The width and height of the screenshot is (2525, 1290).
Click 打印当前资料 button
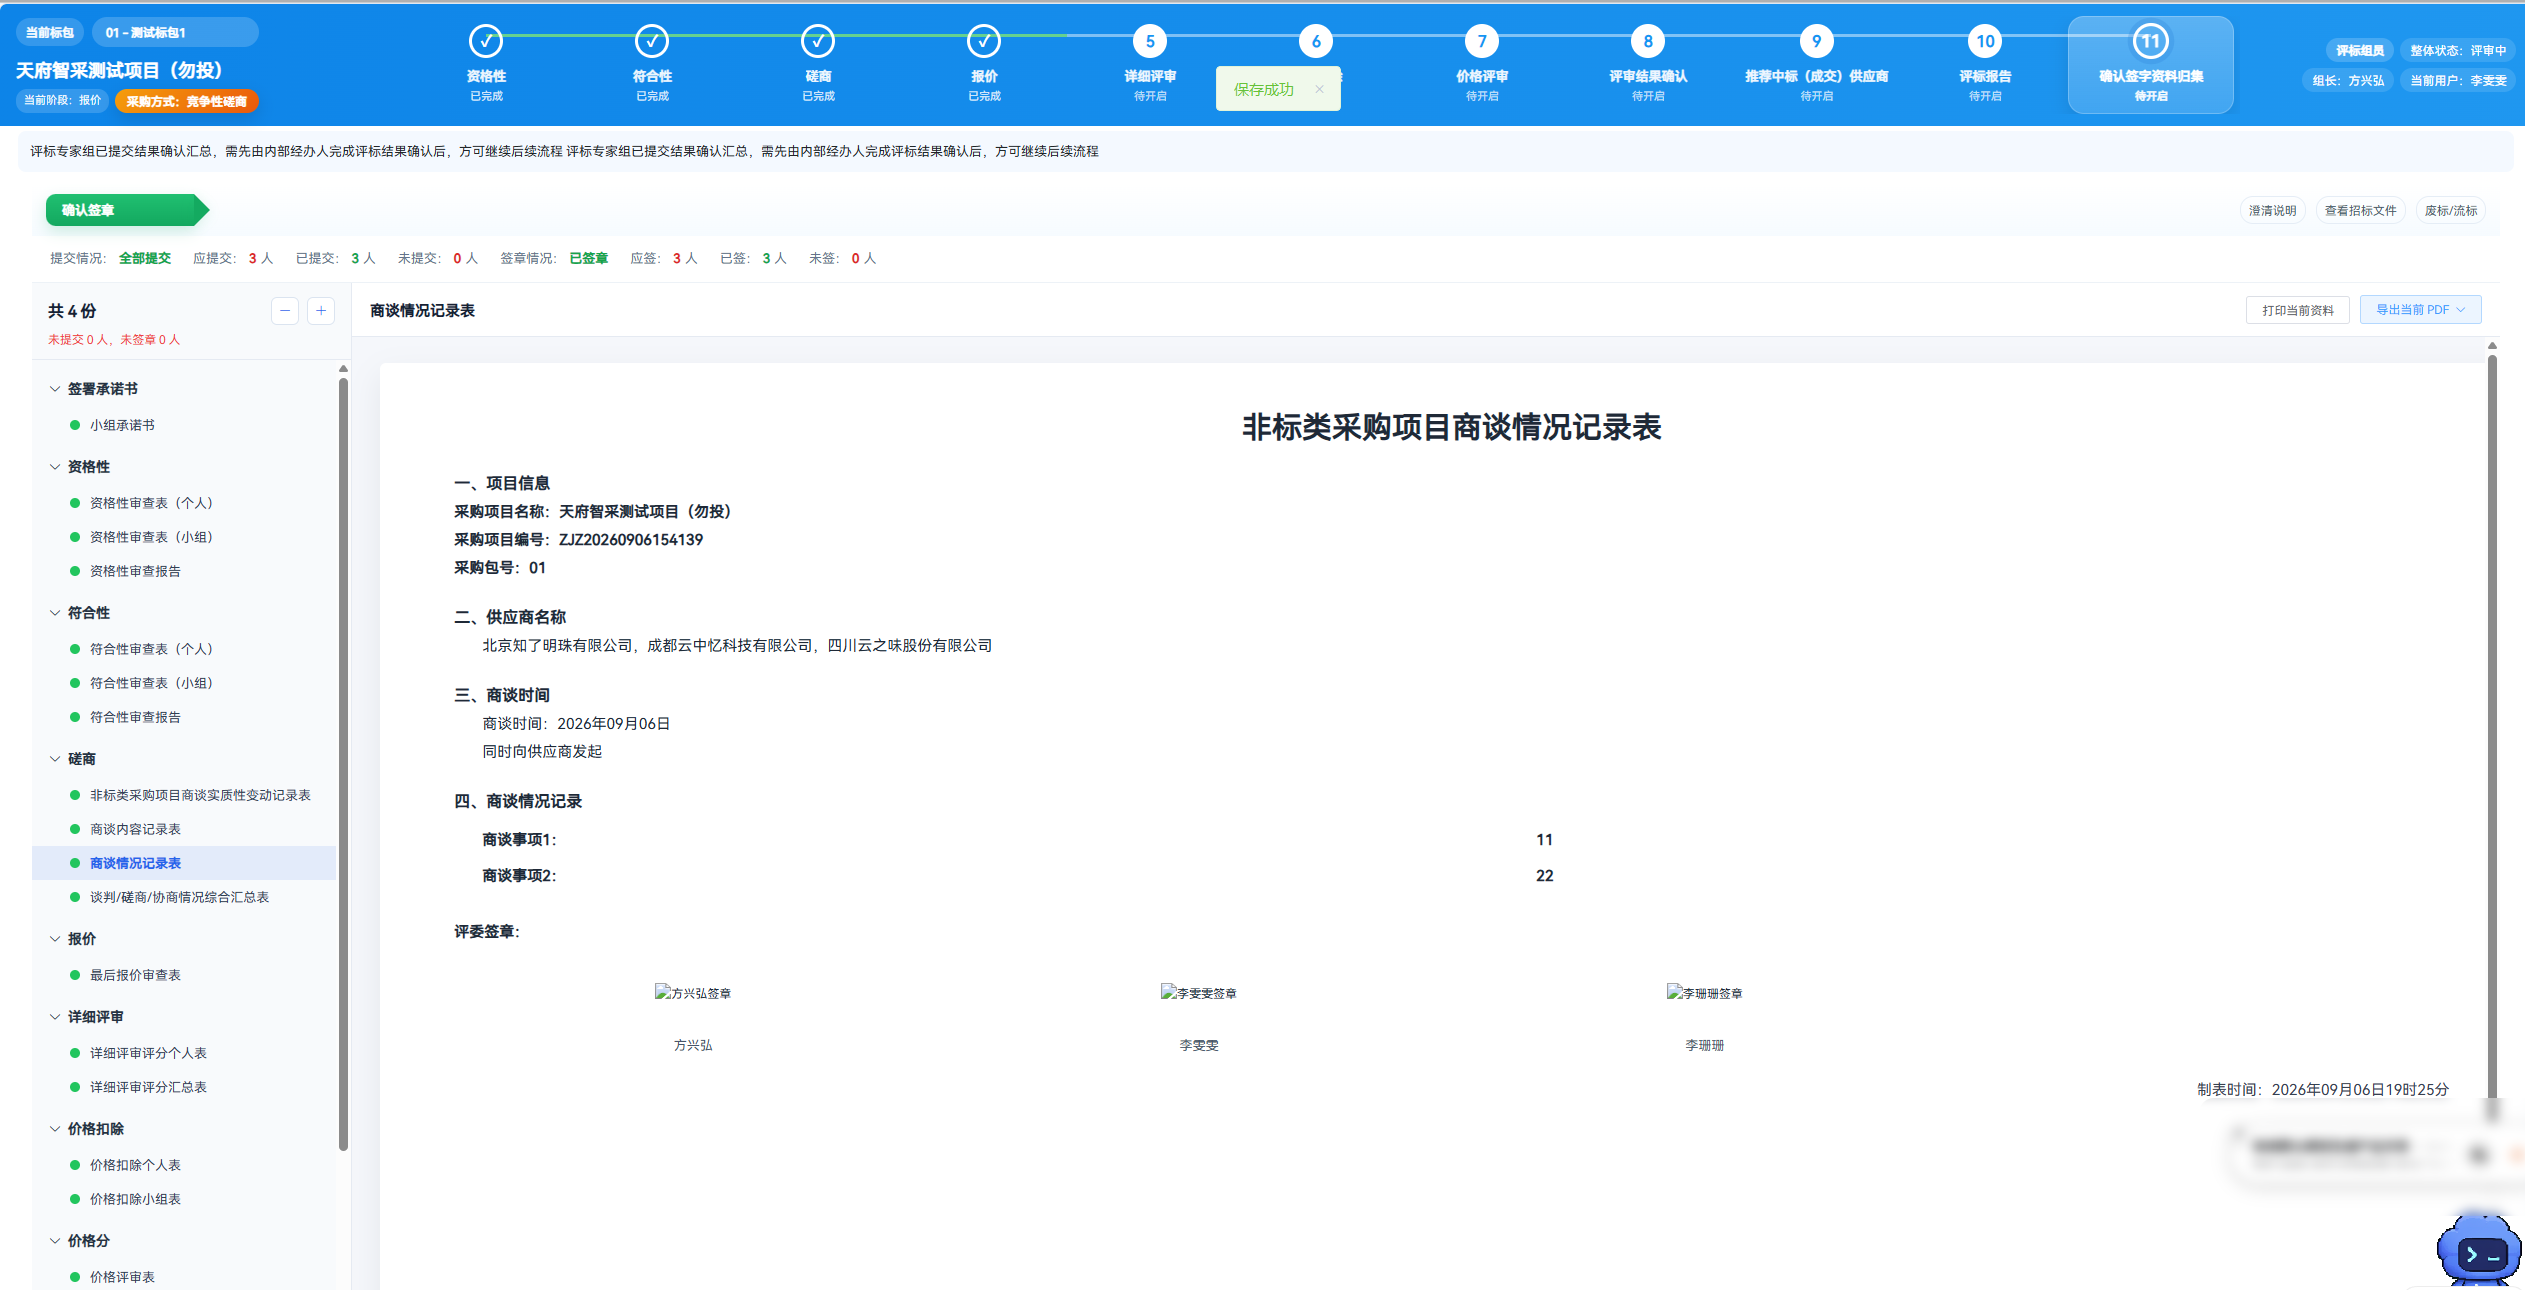[2298, 310]
